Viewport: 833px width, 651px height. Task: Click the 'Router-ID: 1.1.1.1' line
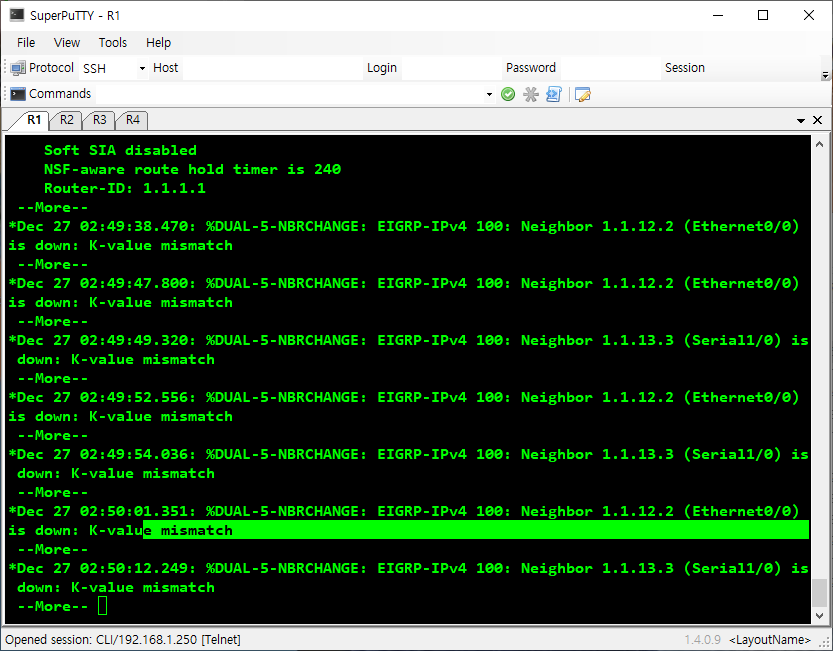125,188
